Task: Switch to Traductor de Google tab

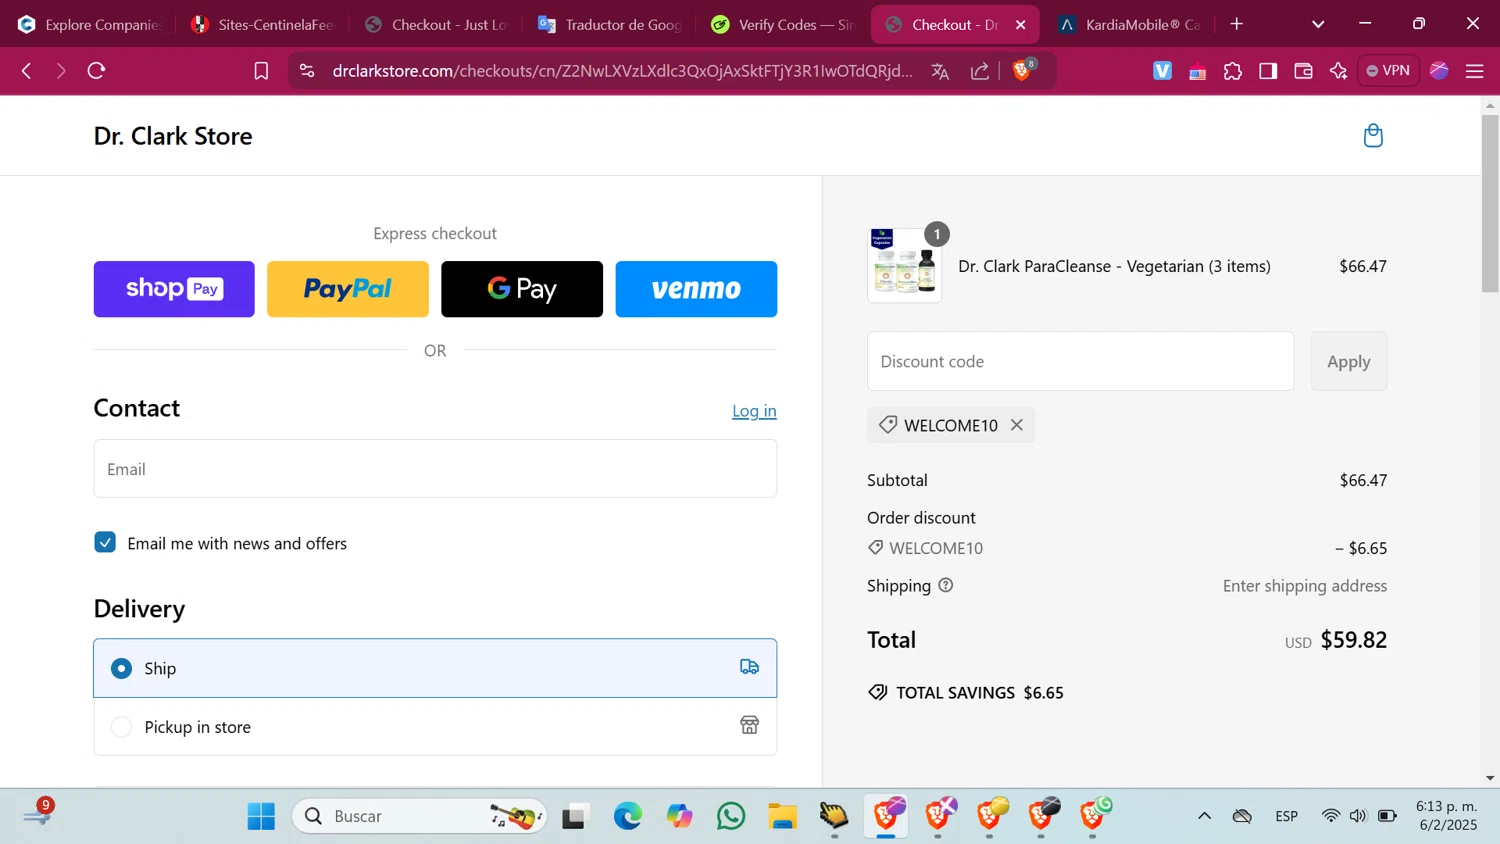Action: (609, 24)
